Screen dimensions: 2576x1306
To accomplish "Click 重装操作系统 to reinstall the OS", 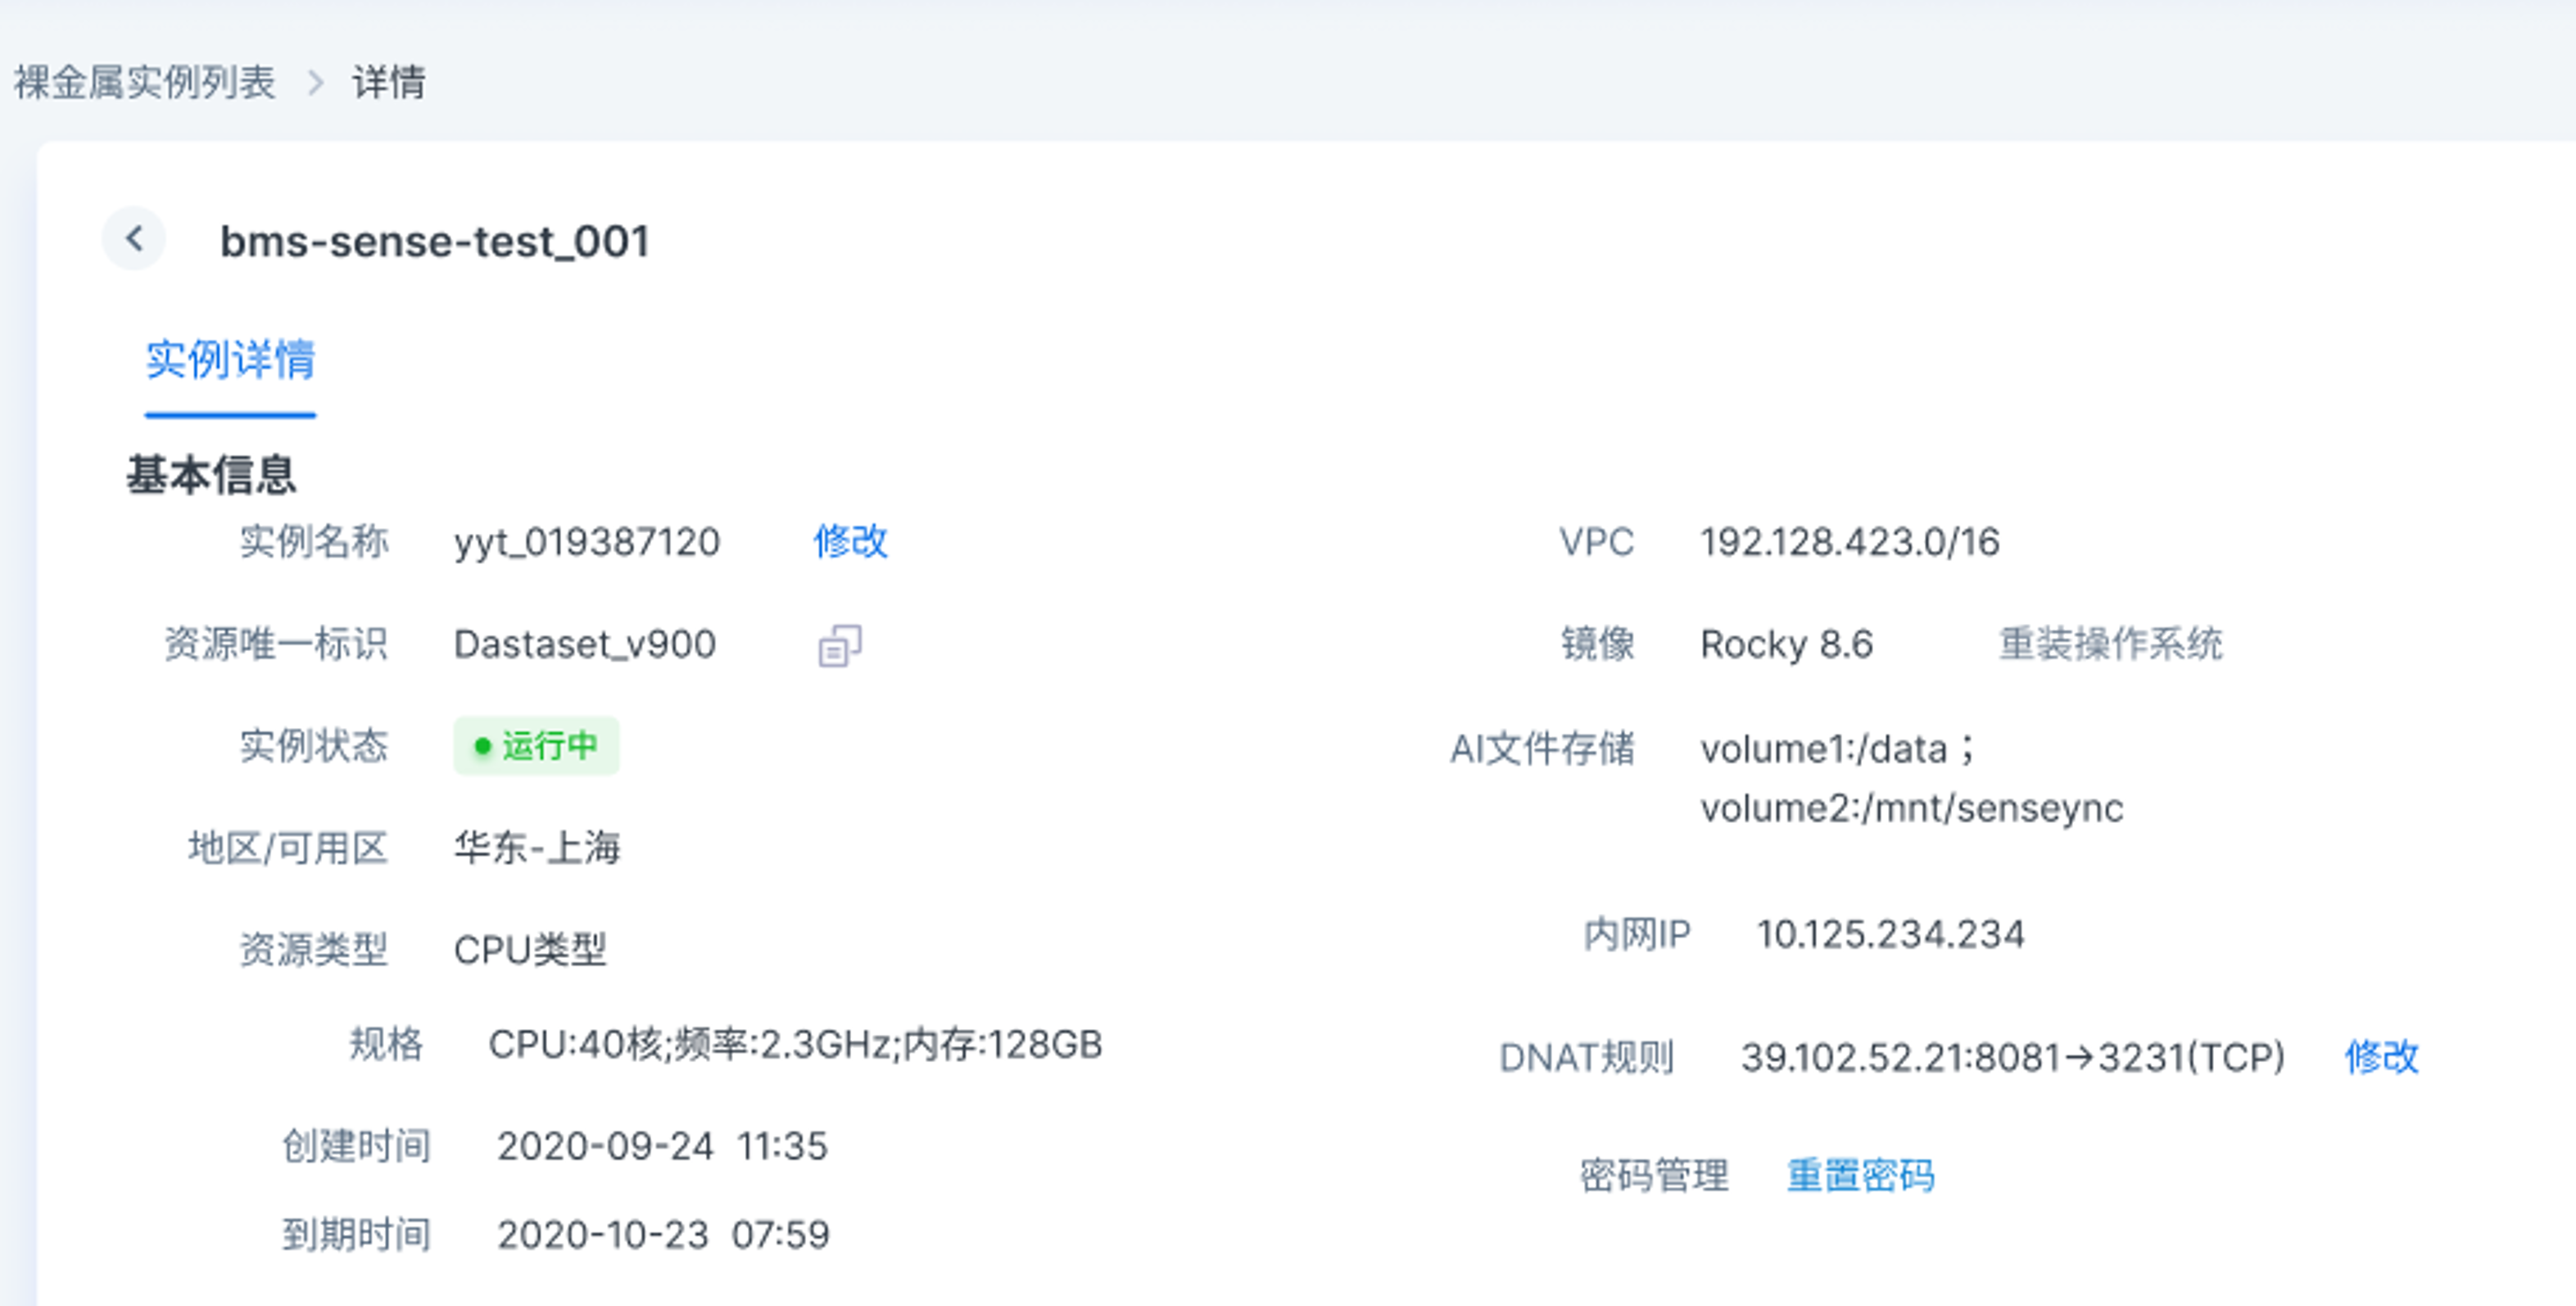I will [x=2110, y=645].
